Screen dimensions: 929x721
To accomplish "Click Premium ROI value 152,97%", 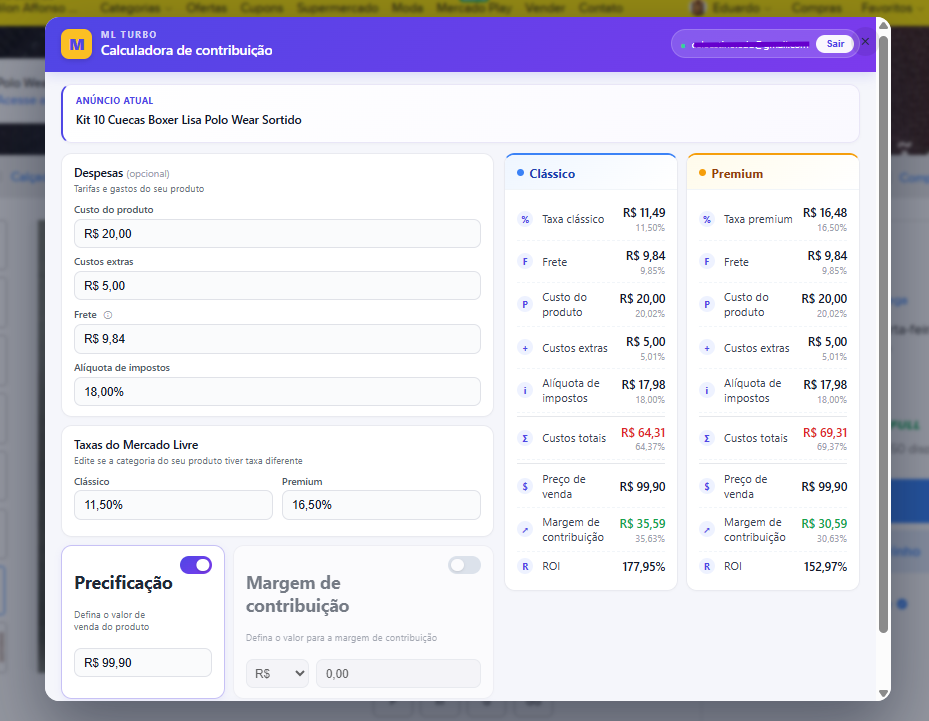I will click(x=825, y=566).
